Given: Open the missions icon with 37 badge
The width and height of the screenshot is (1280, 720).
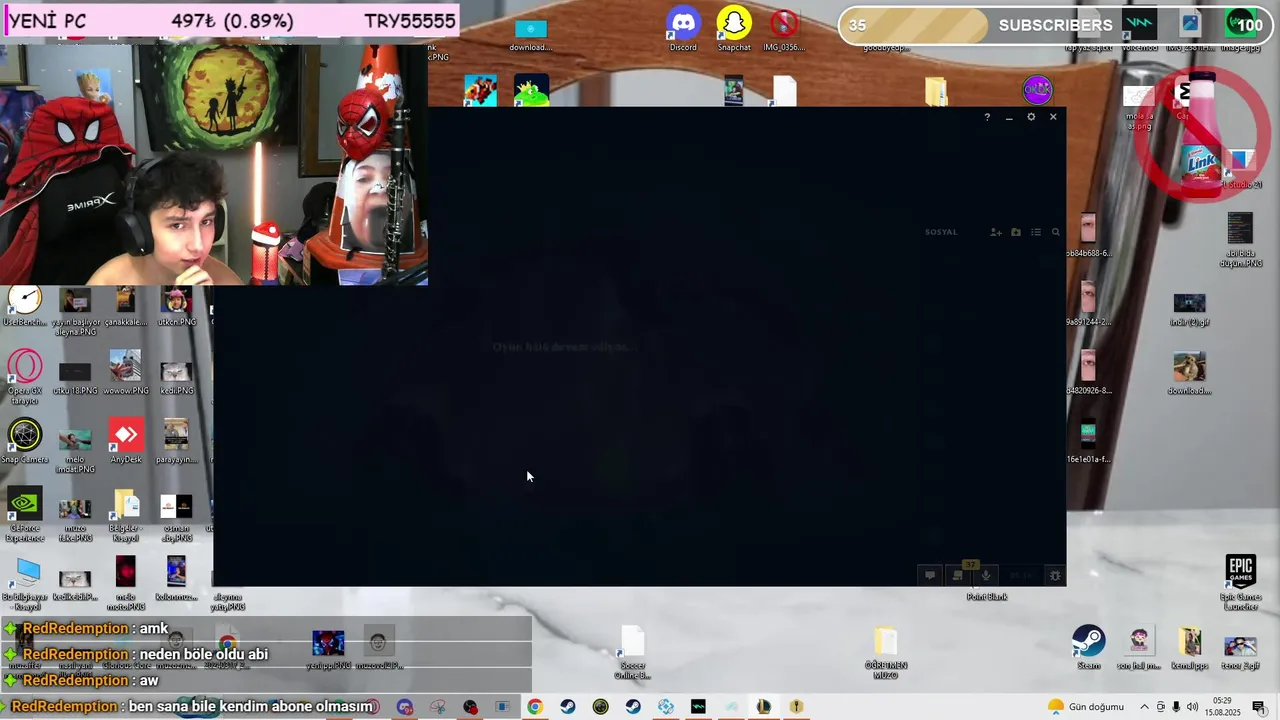Looking at the screenshot, I should (958, 574).
